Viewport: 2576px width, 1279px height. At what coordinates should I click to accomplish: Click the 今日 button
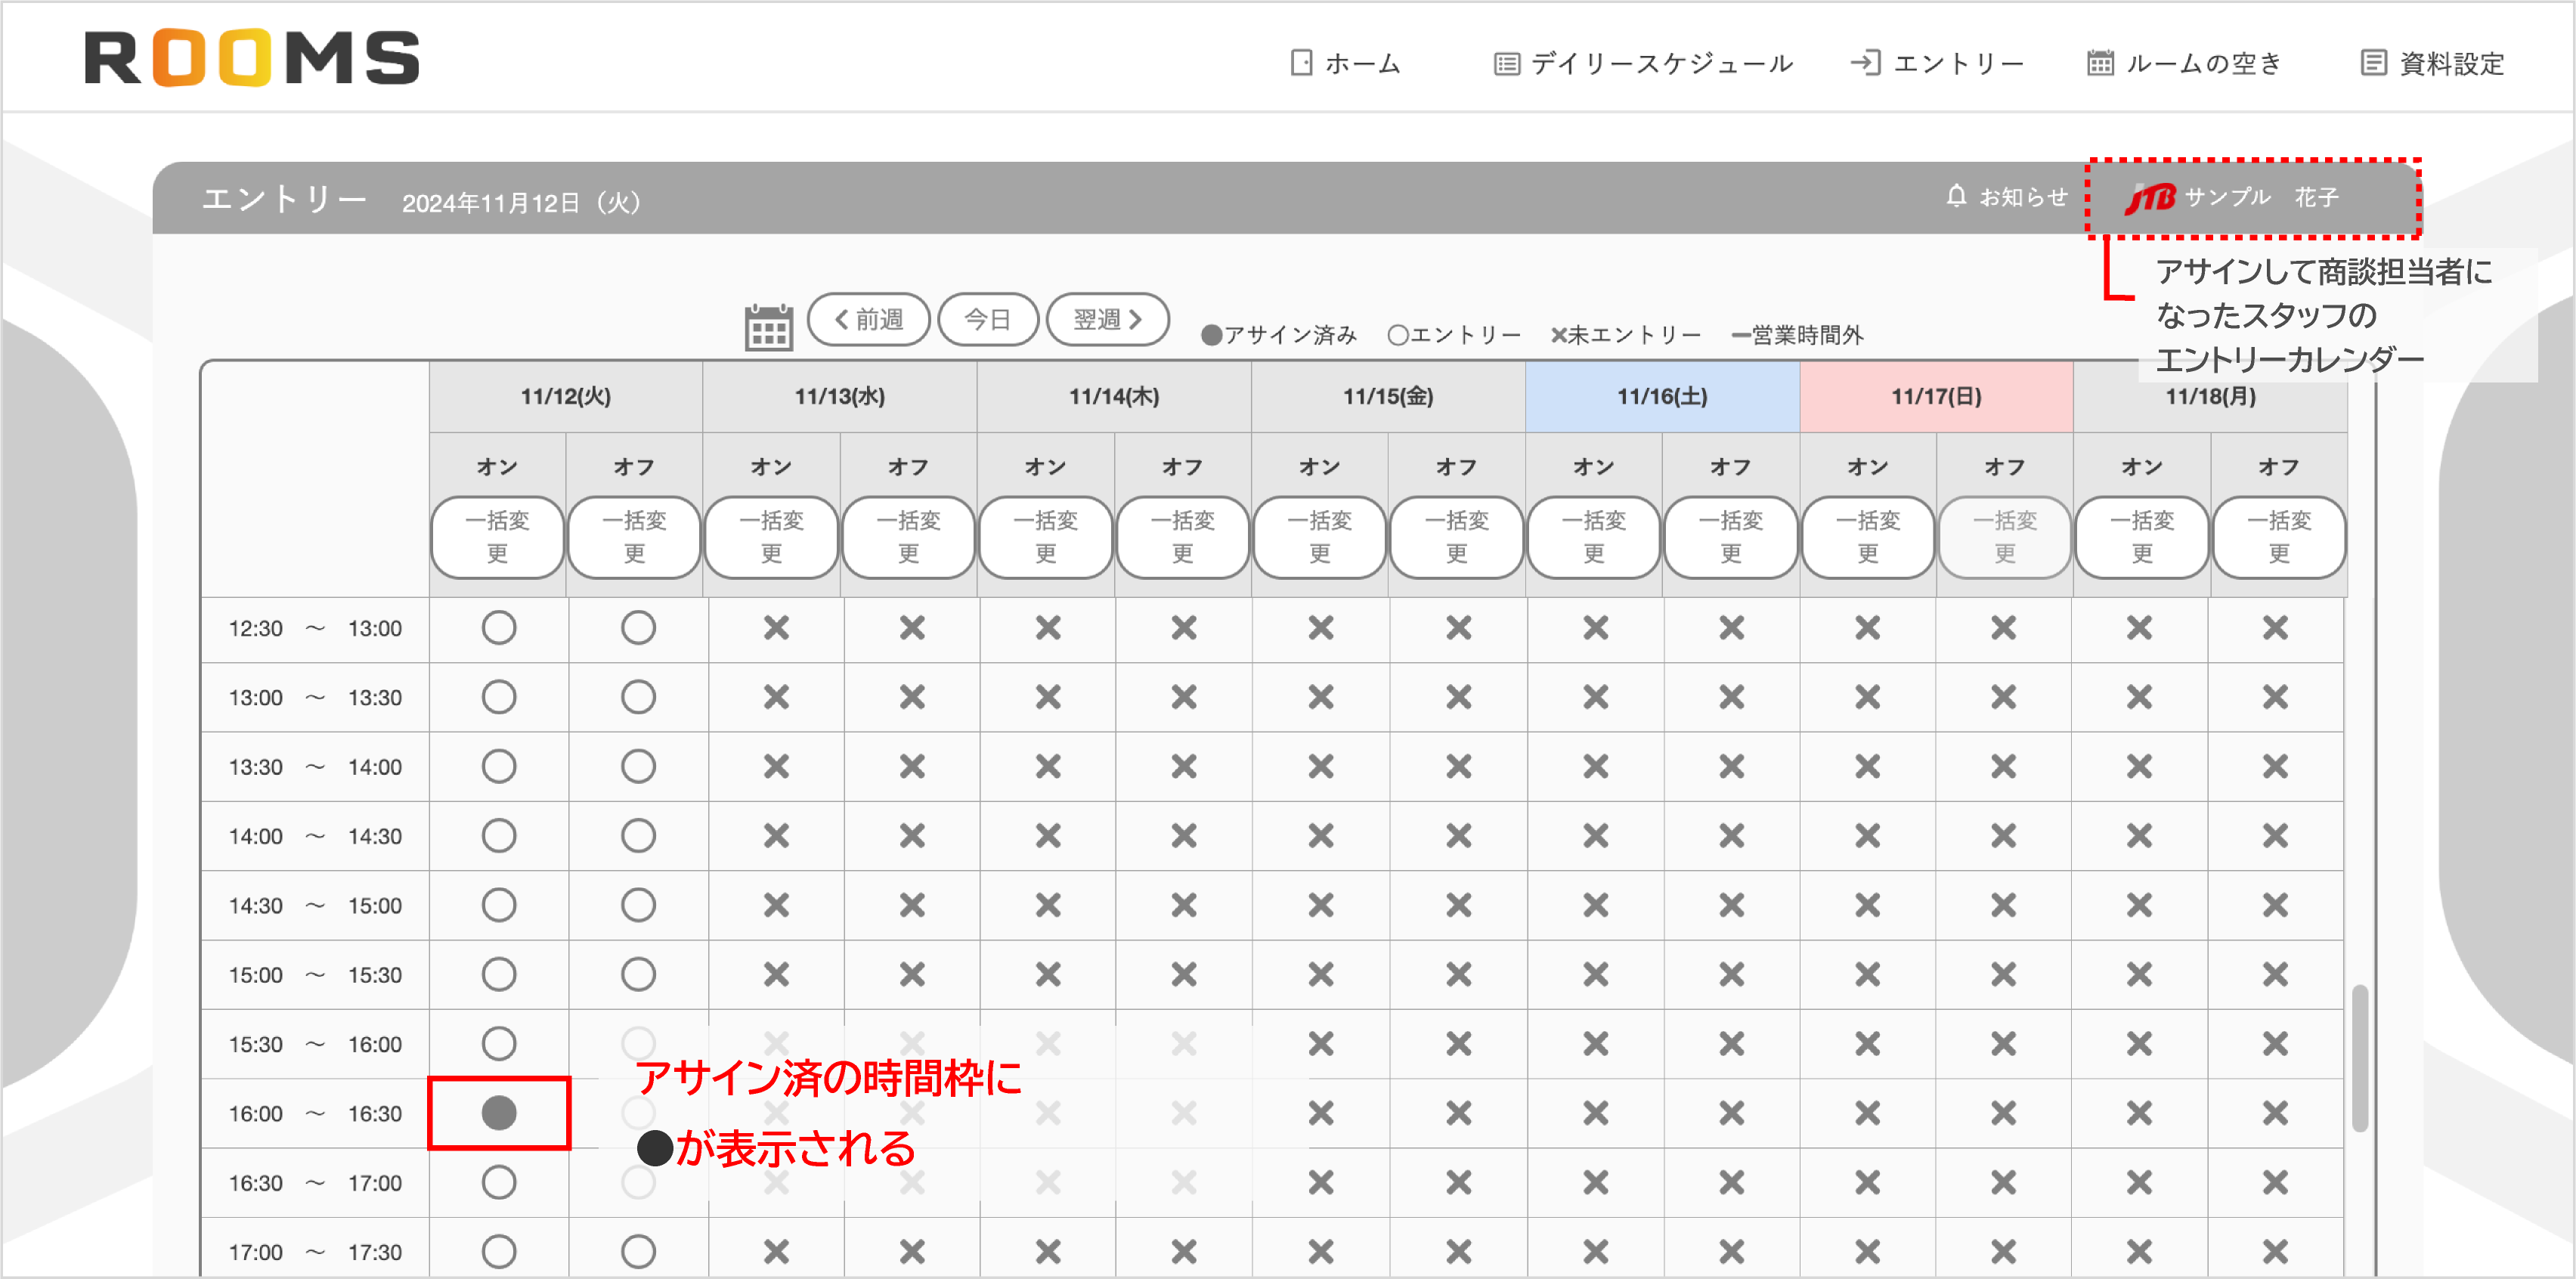tap(988, 320)
